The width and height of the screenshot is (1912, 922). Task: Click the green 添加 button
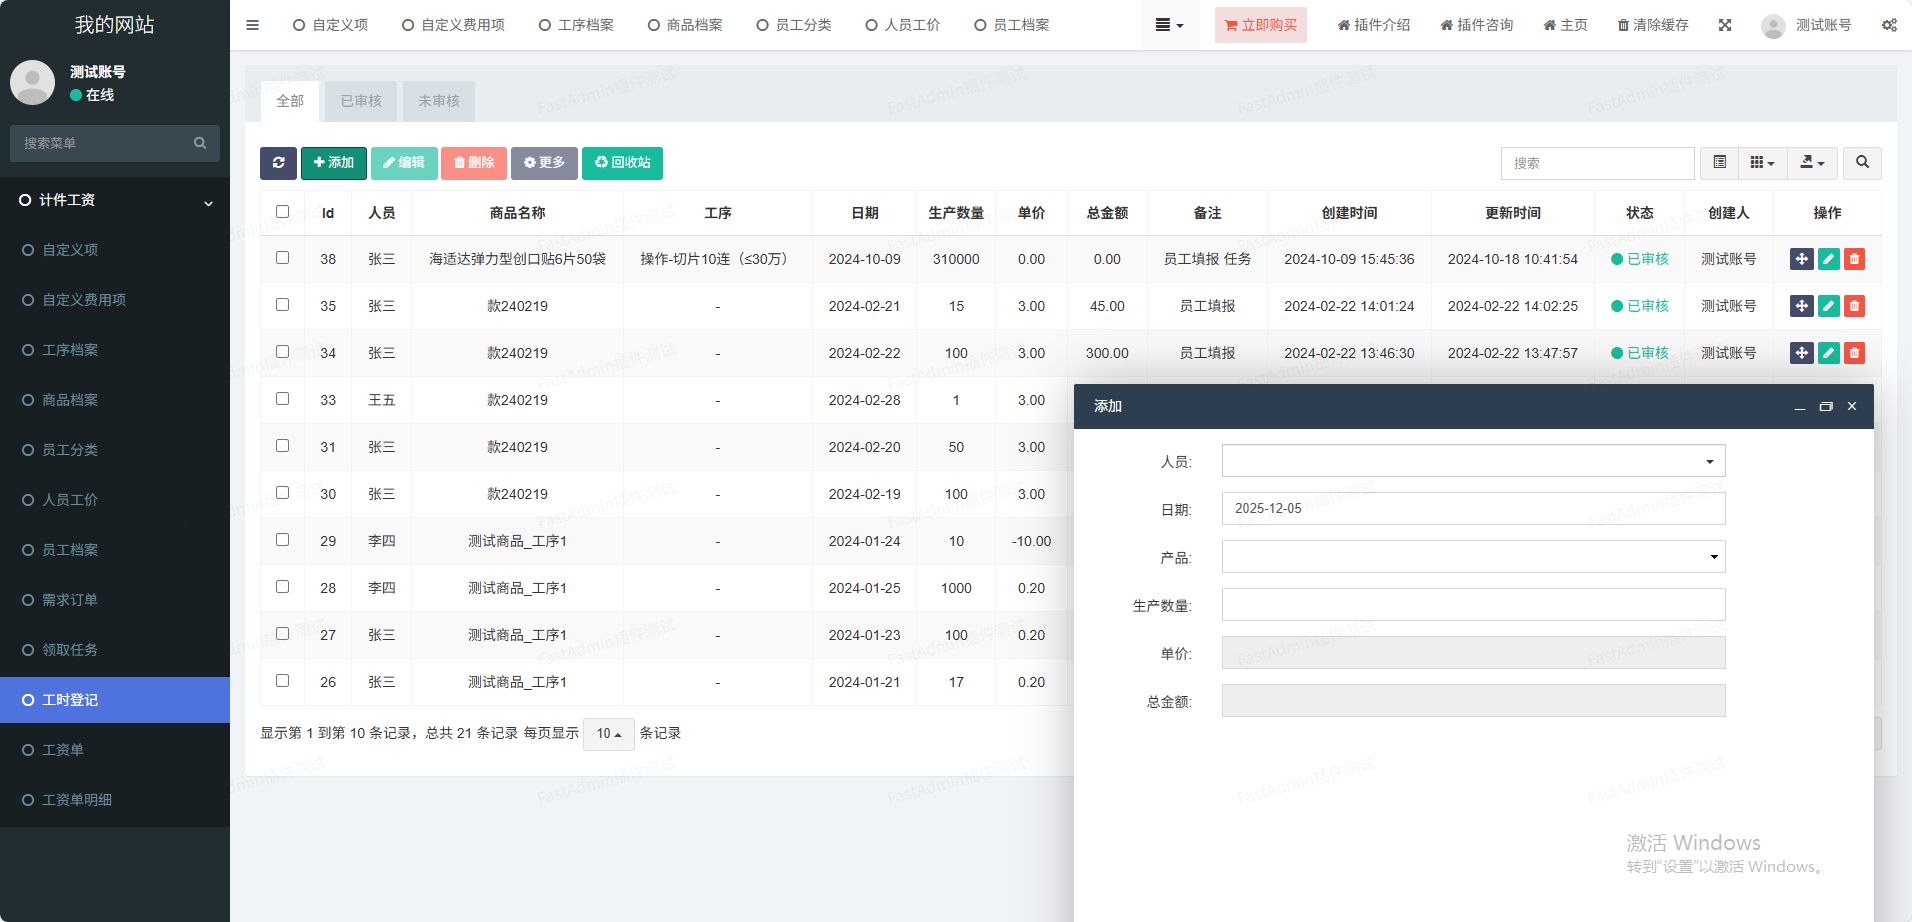click(x=333, y=163)
